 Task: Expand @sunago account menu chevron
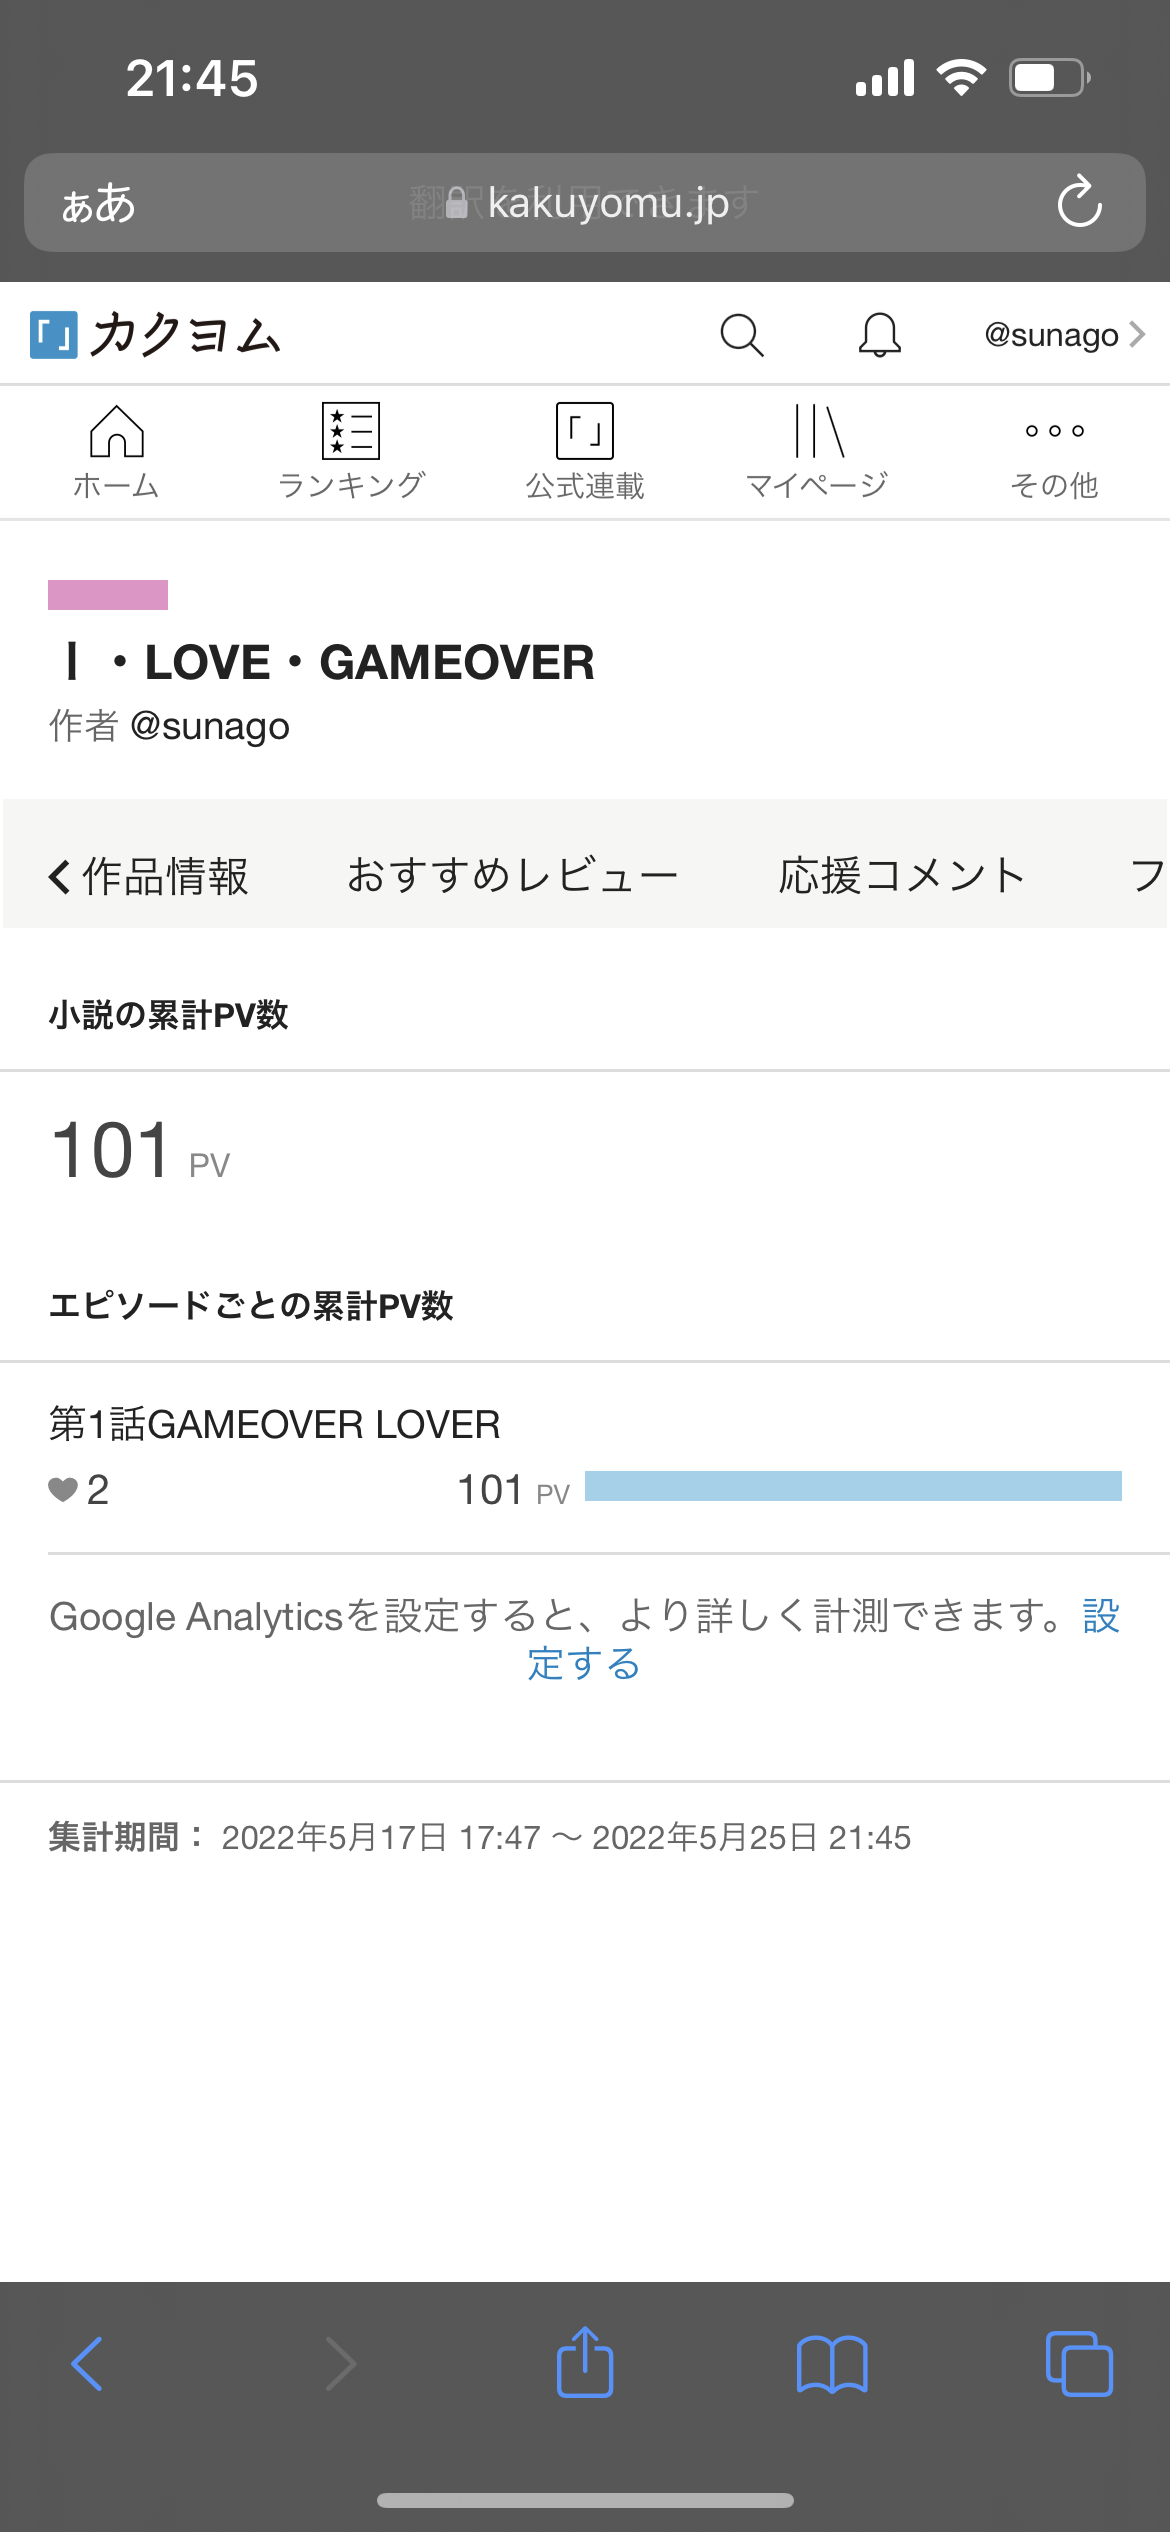(x=1137, y=334)
